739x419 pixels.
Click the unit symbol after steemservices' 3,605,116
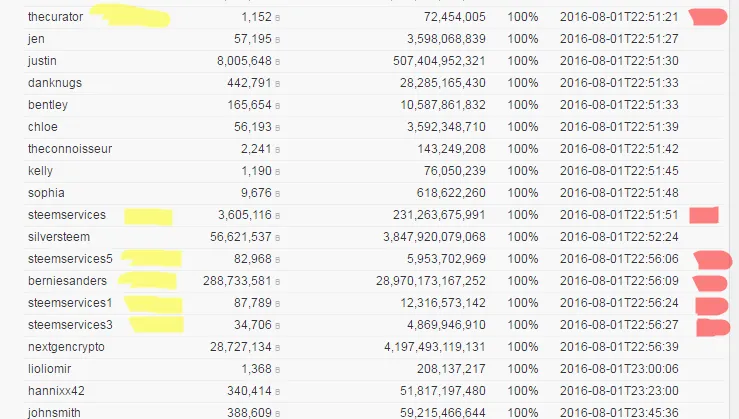[x=278, y=216]
